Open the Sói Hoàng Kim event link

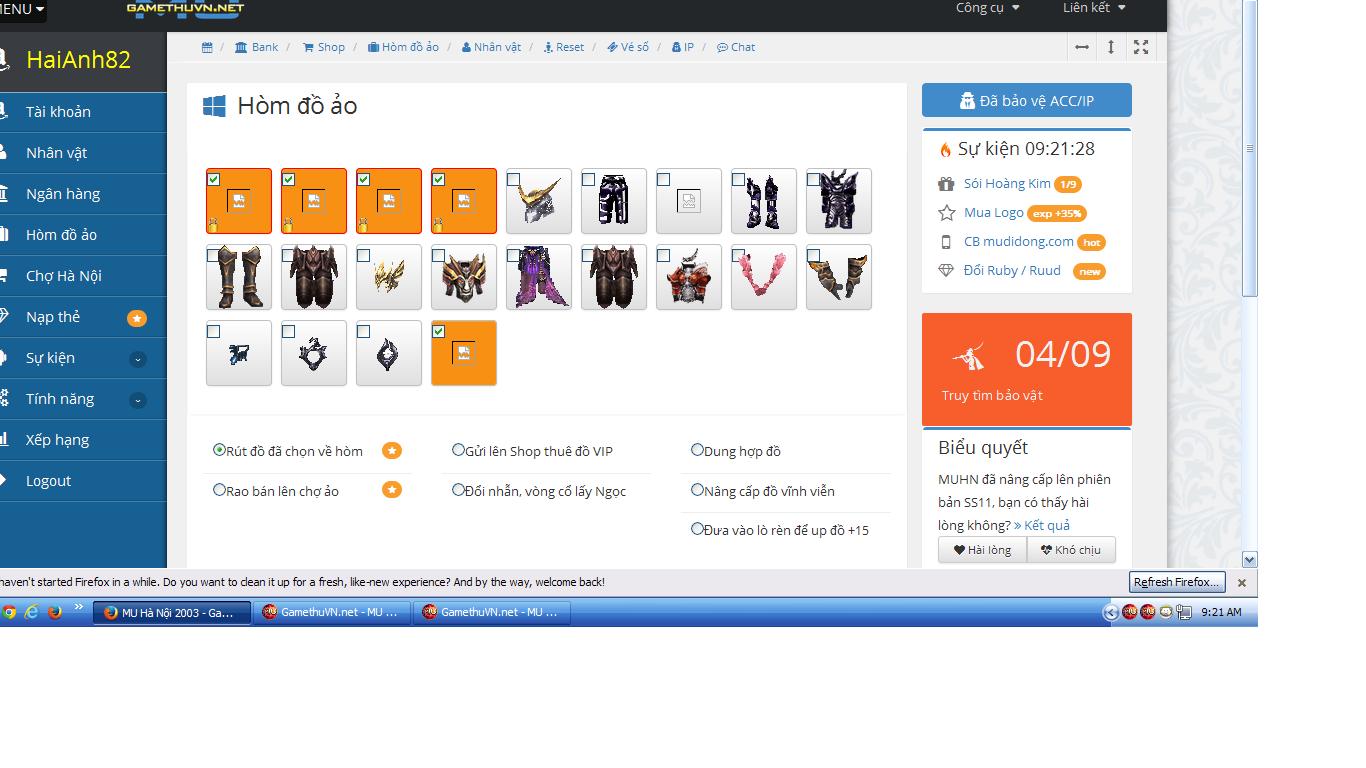1008,184
